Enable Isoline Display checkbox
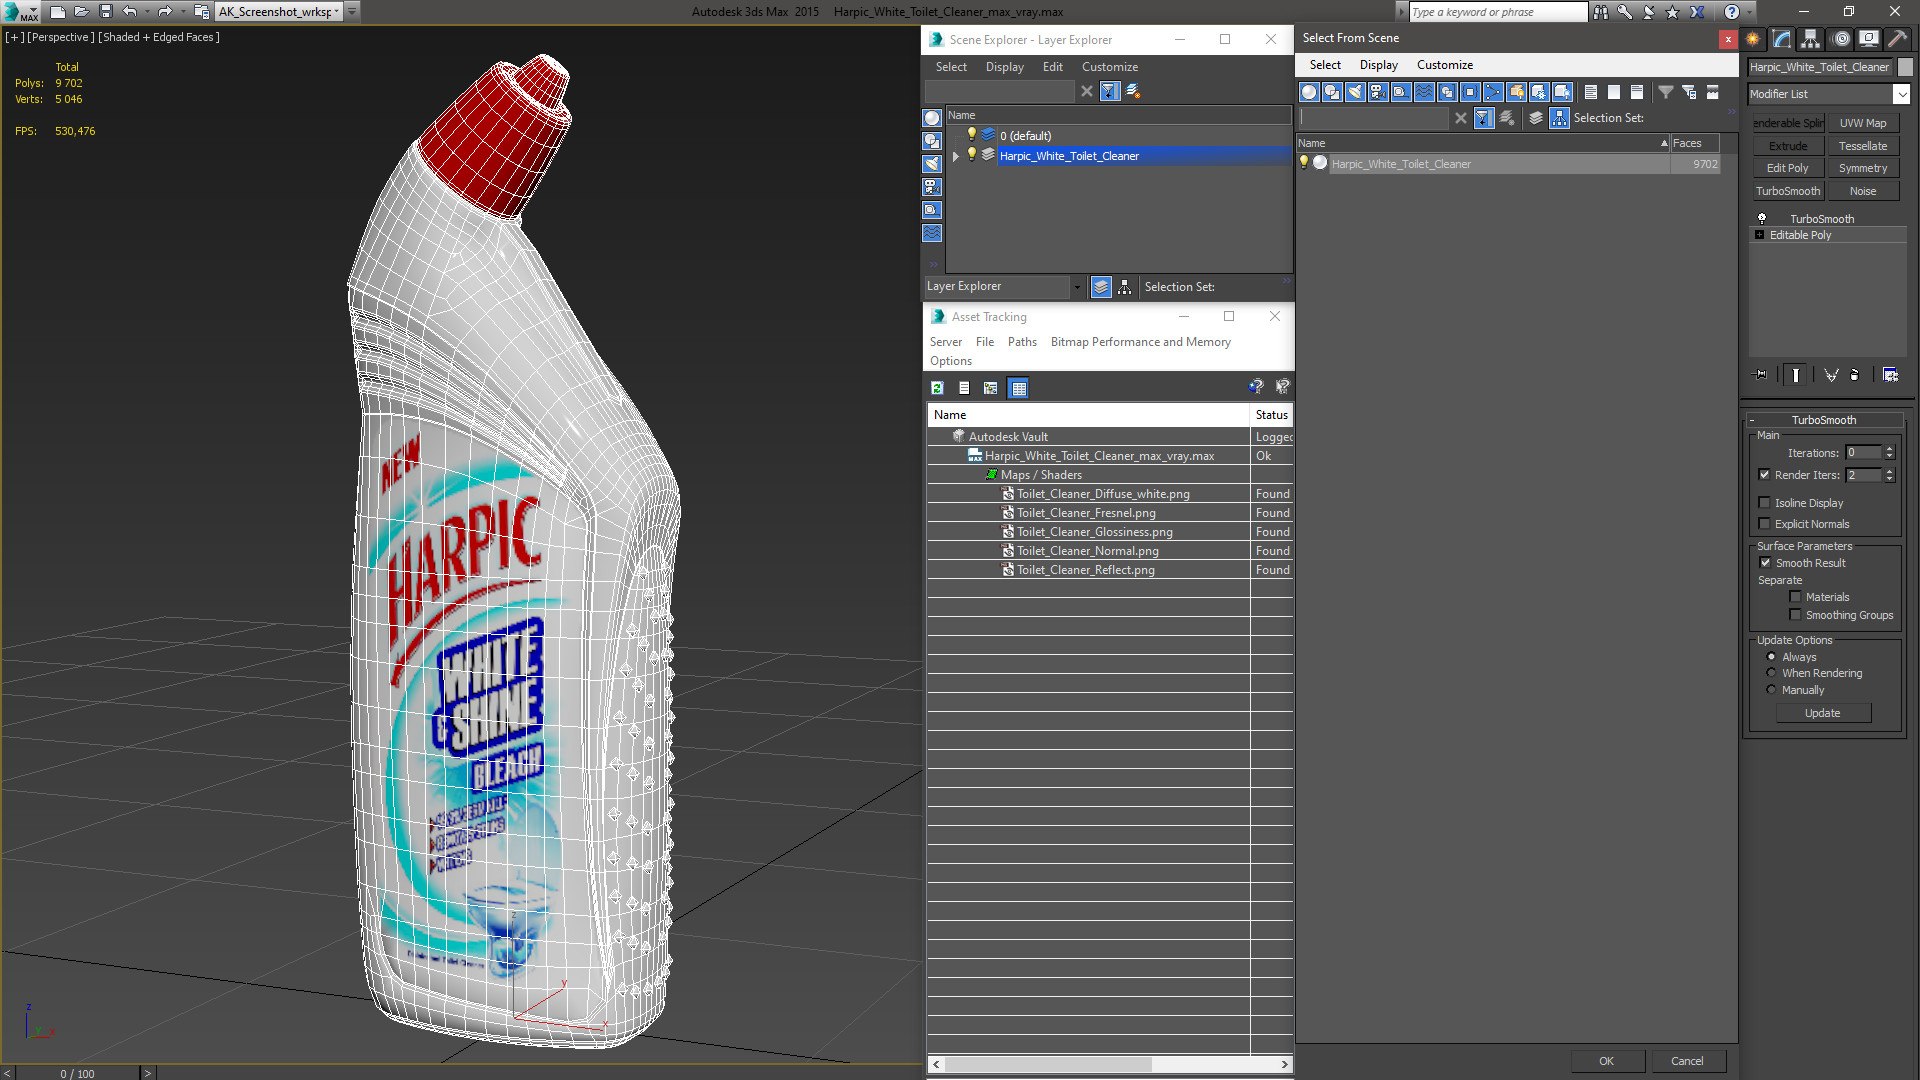1920x1080 pixels. pyautogui.click(x=1764, y=503)
